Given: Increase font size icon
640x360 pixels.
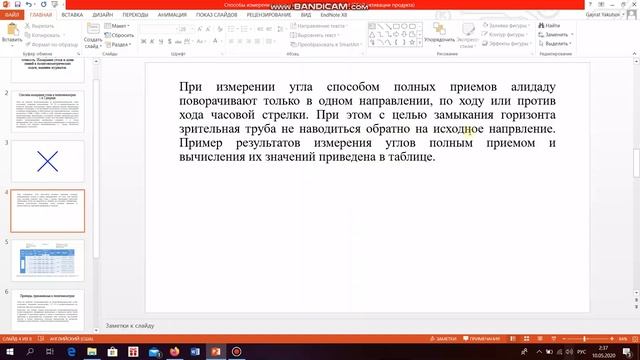Looking at the screenshot, I should click(200, 29).
